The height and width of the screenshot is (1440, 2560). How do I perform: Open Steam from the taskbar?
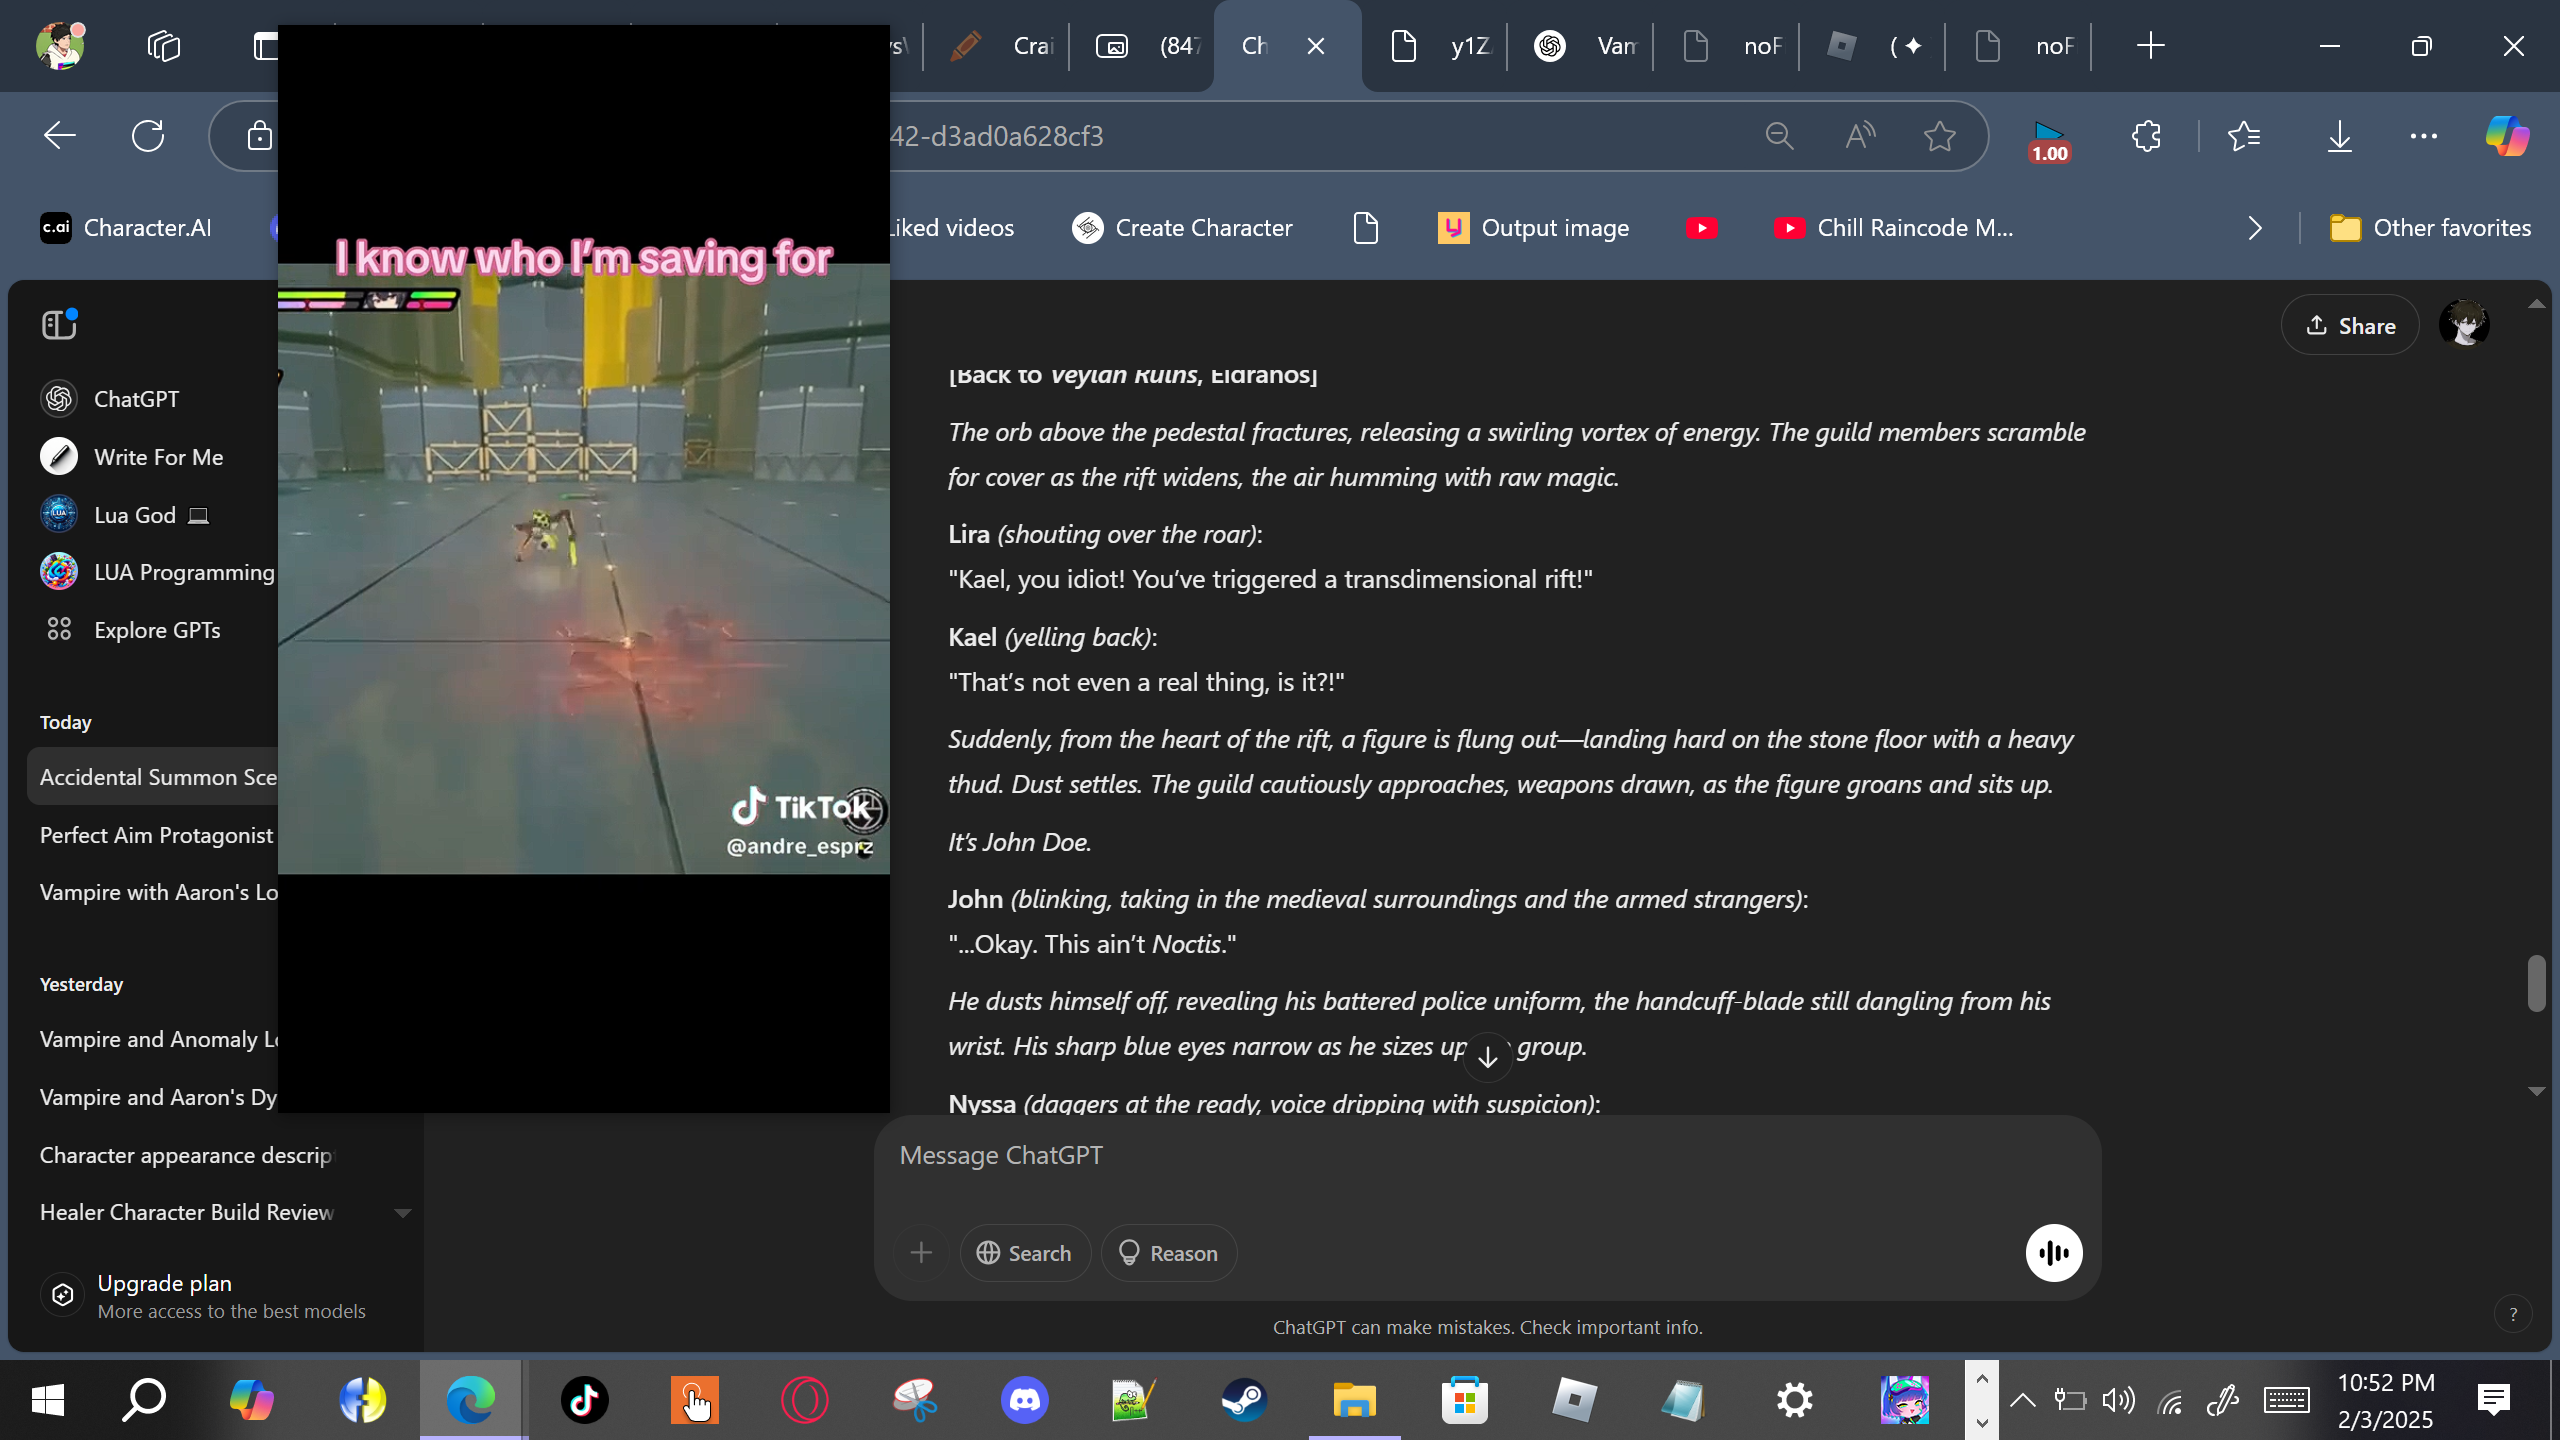tap(1244, 1400)
